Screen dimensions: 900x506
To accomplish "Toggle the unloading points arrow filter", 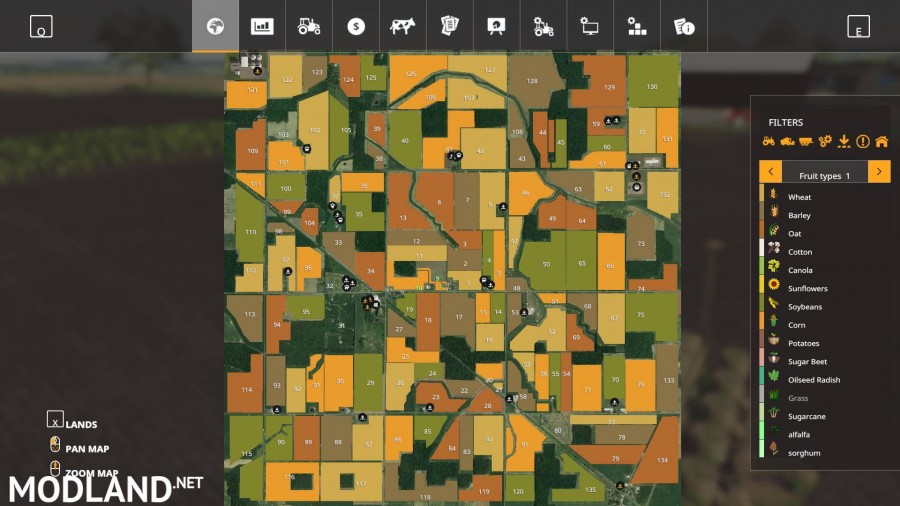I will coord(844,141).
